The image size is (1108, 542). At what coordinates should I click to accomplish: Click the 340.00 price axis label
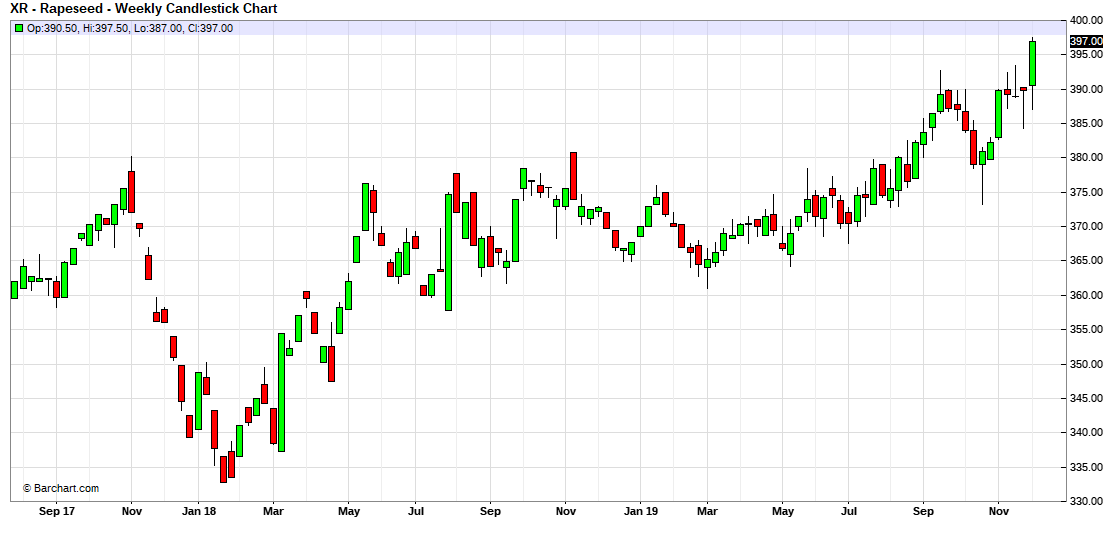coord(1086,432)
